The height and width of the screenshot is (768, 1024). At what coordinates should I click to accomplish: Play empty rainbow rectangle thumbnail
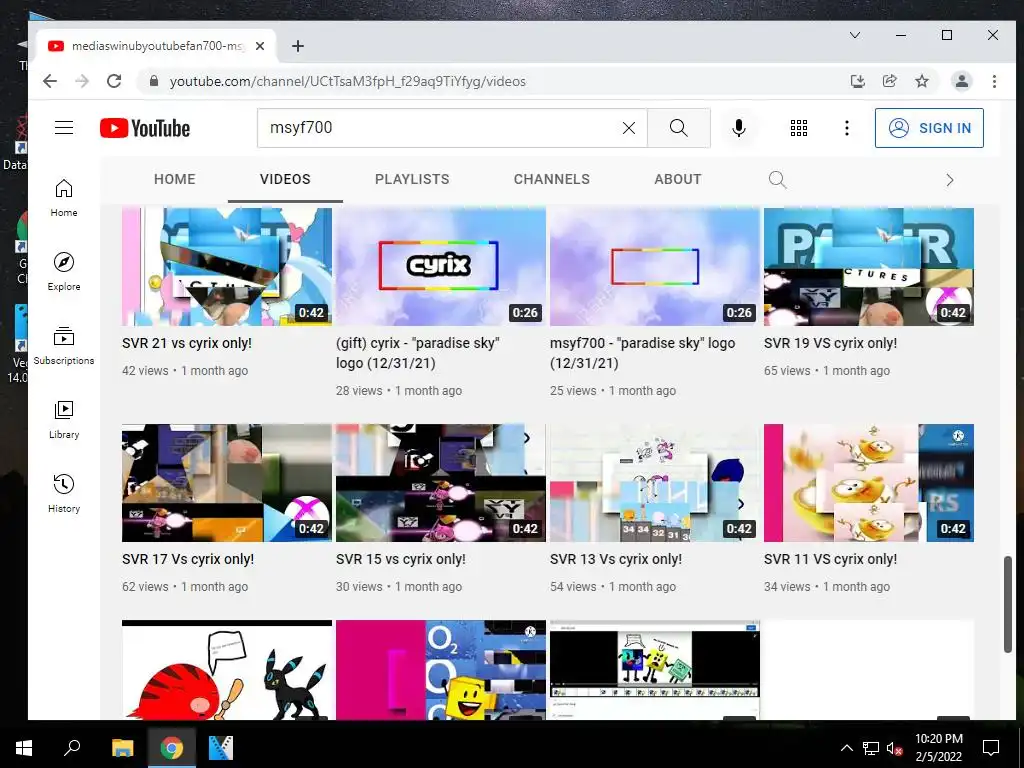click(x=655, y=266)
